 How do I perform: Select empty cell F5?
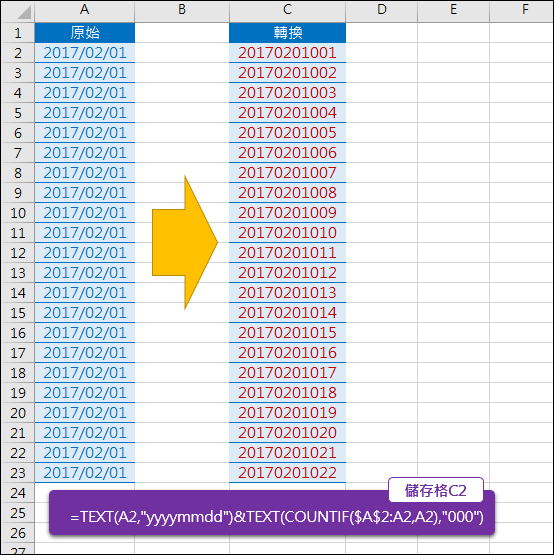click(x=522, y=113)
